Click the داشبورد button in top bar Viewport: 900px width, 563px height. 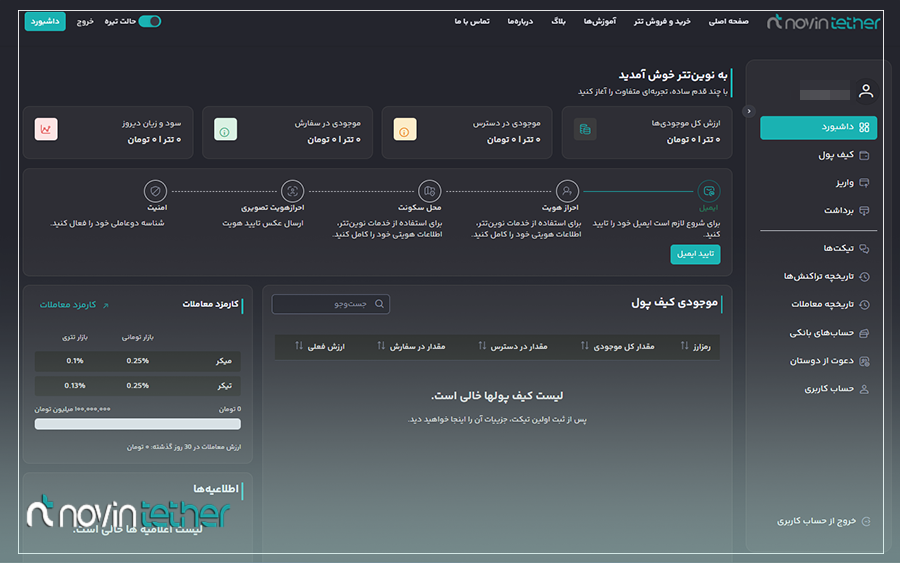coord(45,21)
